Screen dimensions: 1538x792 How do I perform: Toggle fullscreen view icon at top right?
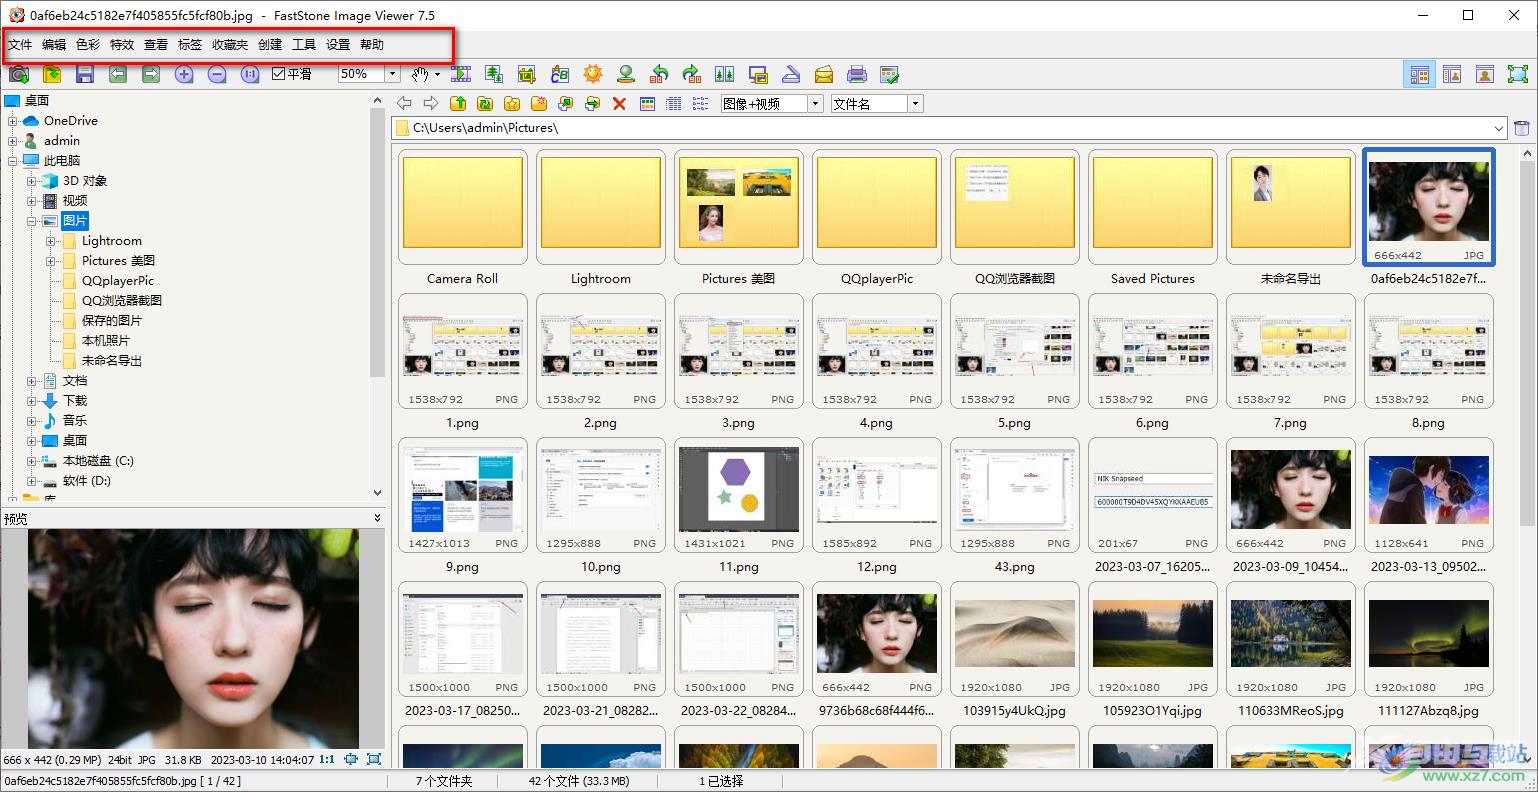point(1518,74)
